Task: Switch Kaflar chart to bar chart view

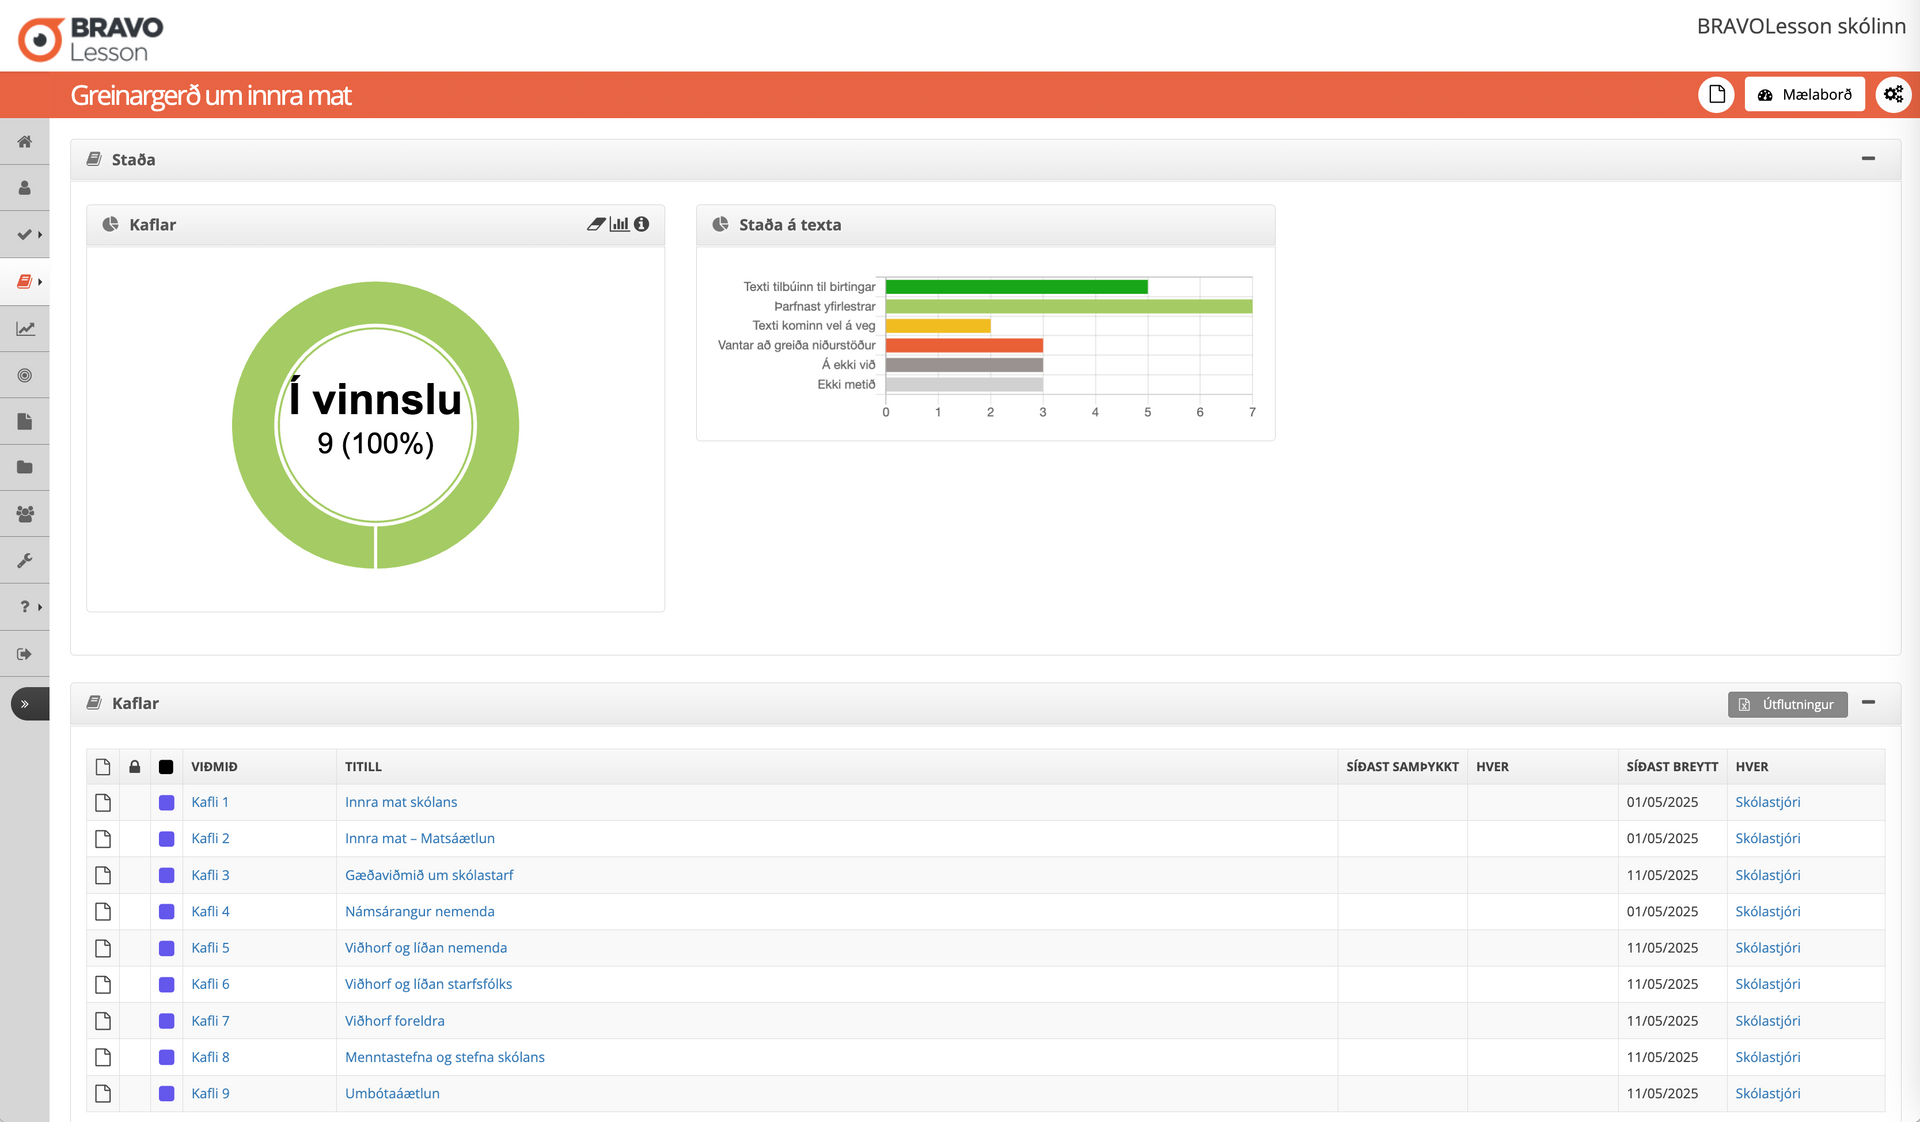Action: 620,224
